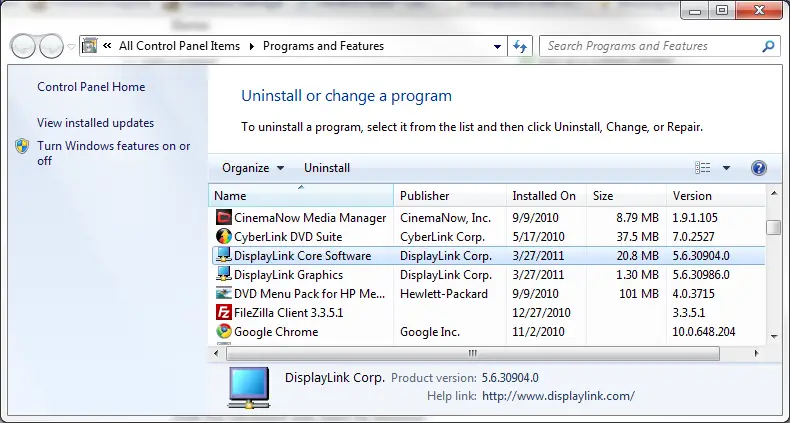
Task: Click the 37.5 MB size cell
Action: 637,237
